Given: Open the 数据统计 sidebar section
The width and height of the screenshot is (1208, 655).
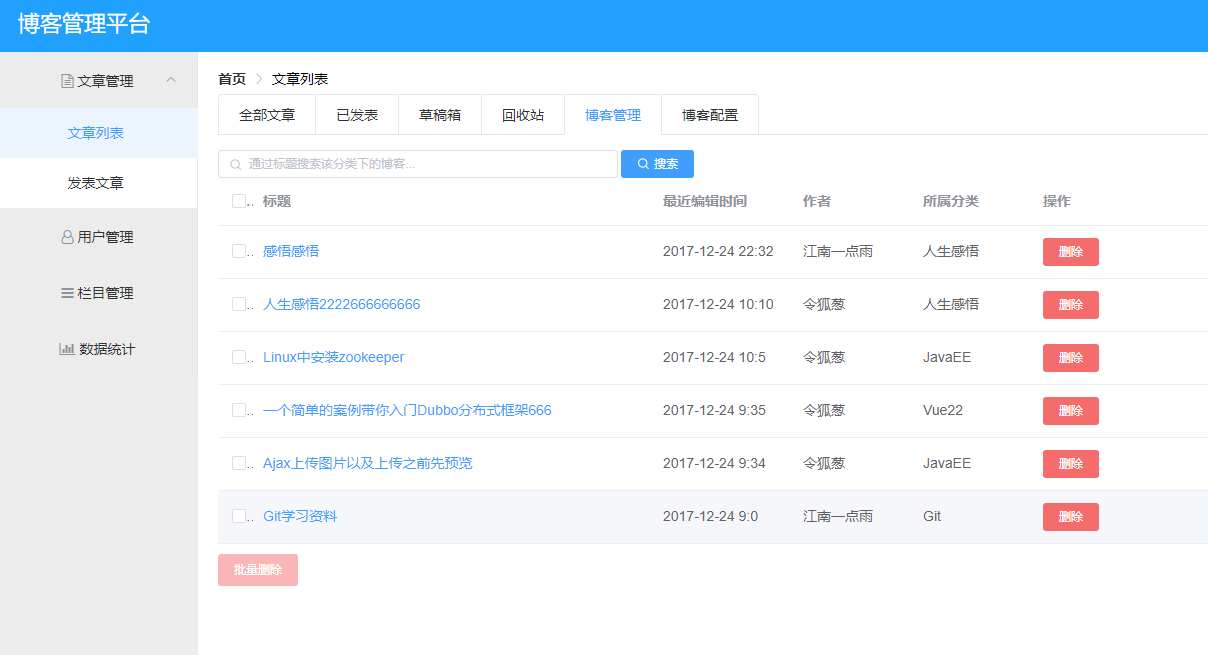Looking at the screenshot, I should tap(98, 349).
